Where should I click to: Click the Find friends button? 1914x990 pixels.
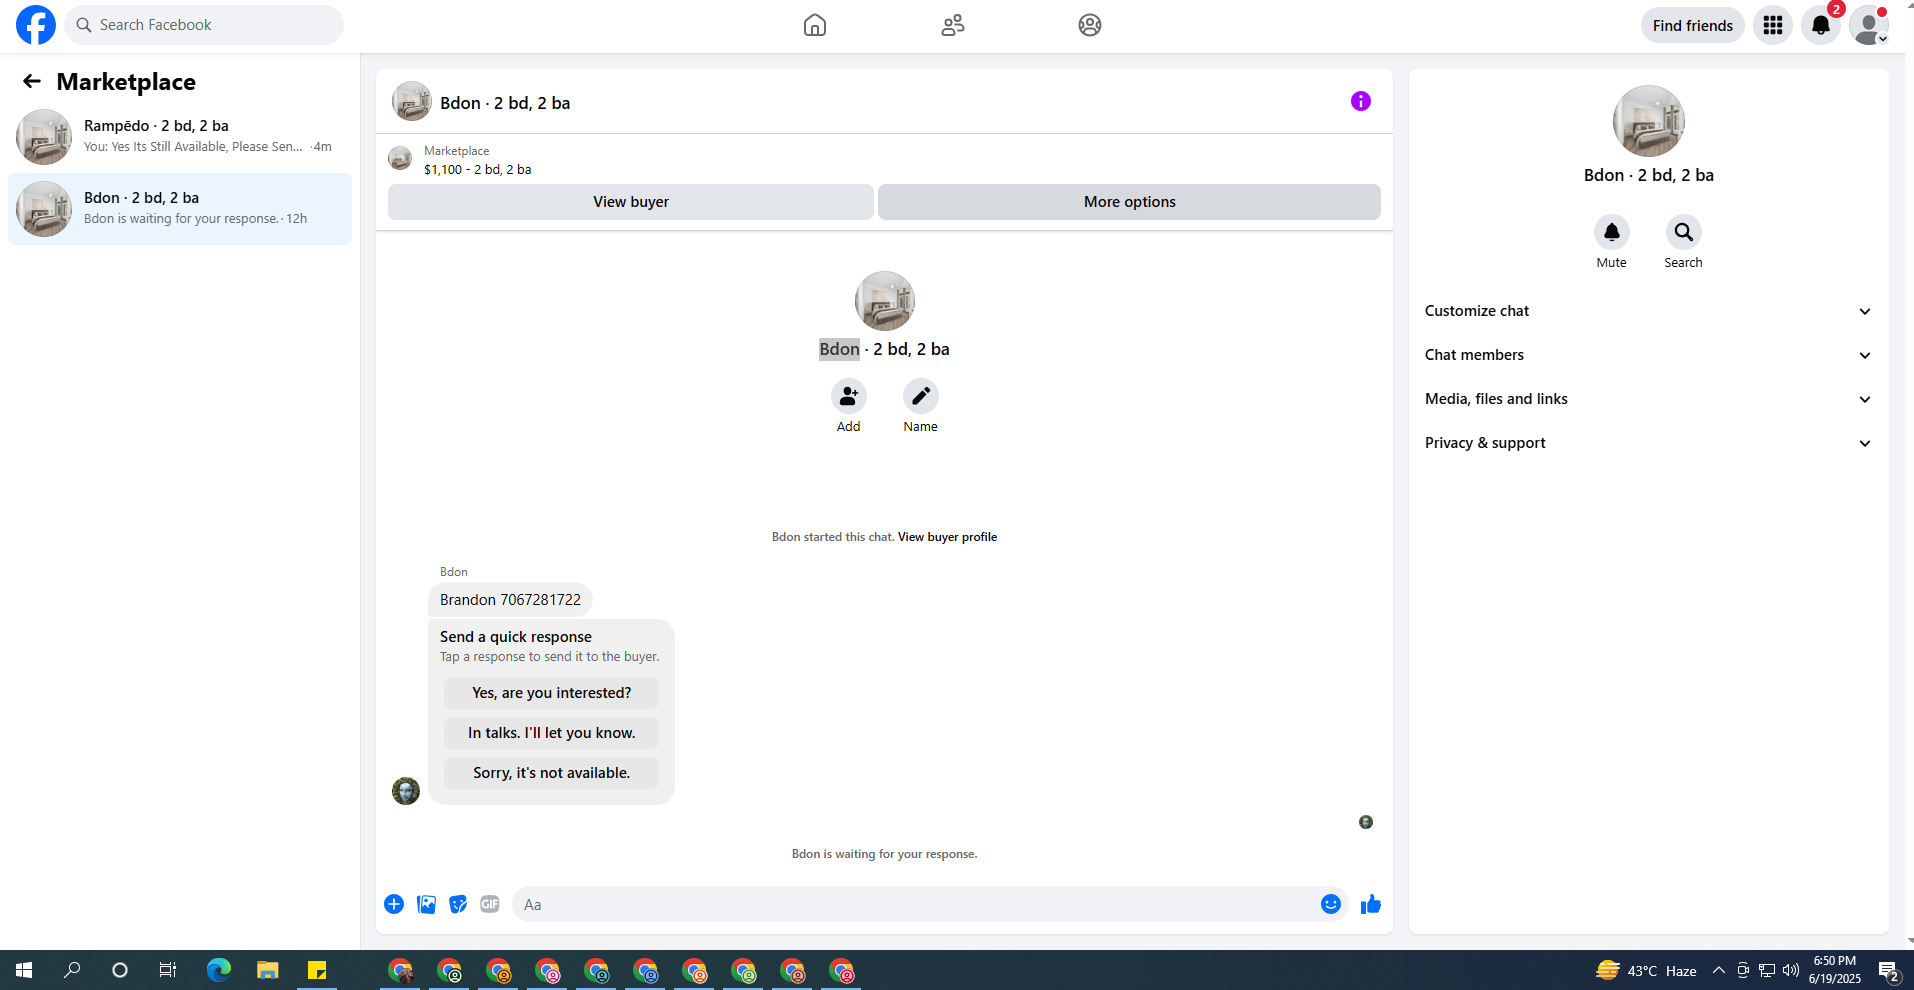[1693, 25]
